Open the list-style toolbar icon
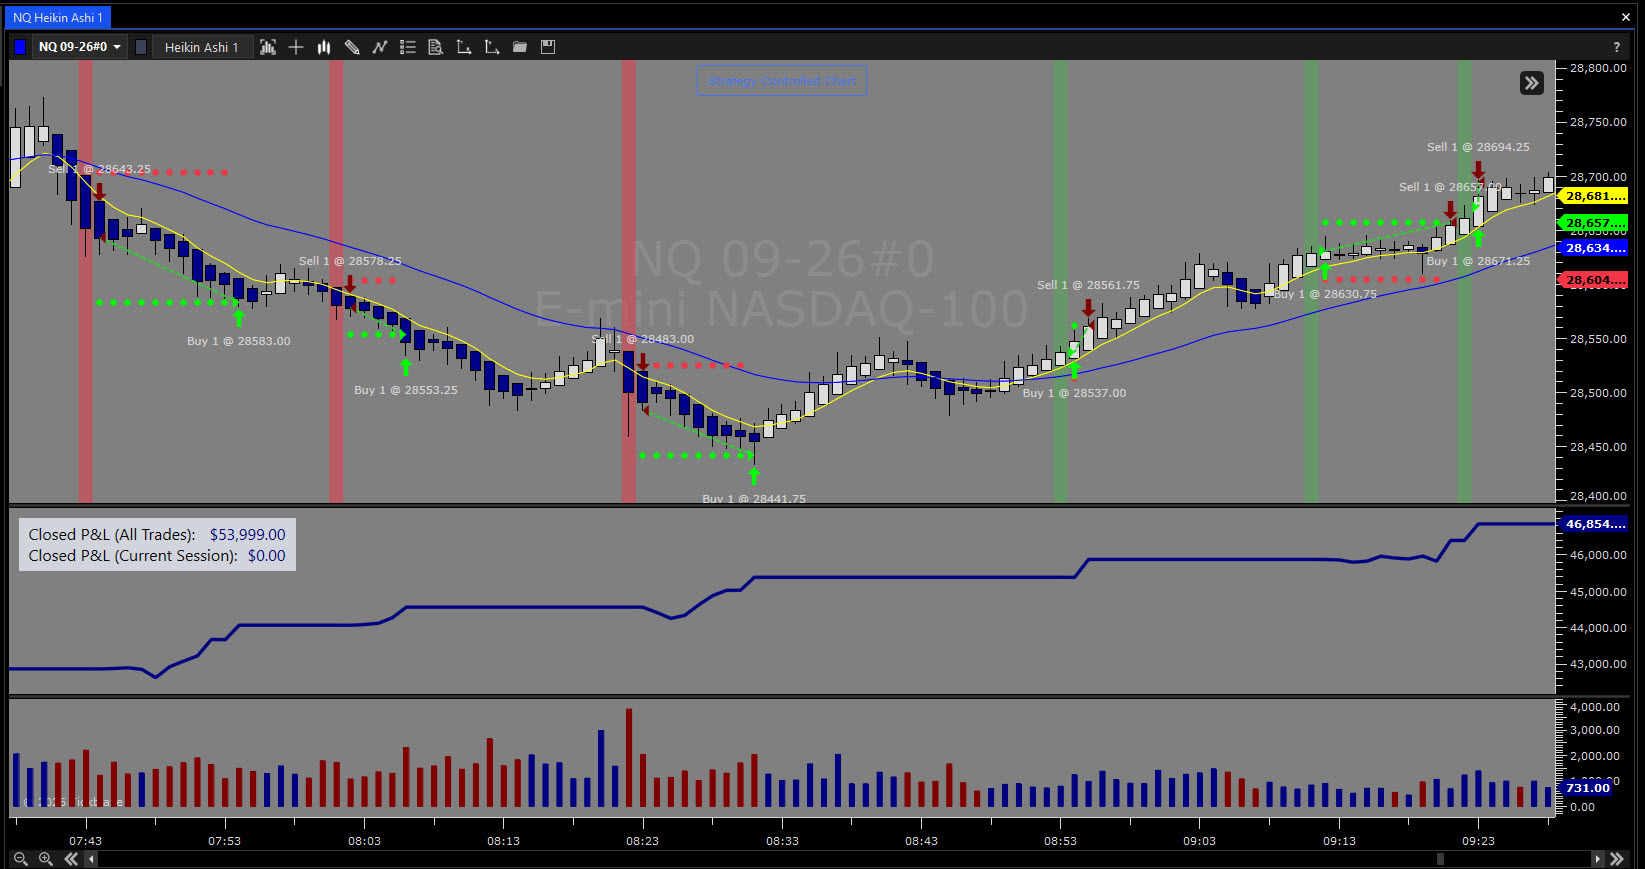This screenshot has width=1645, height=869. click(408, 47)
